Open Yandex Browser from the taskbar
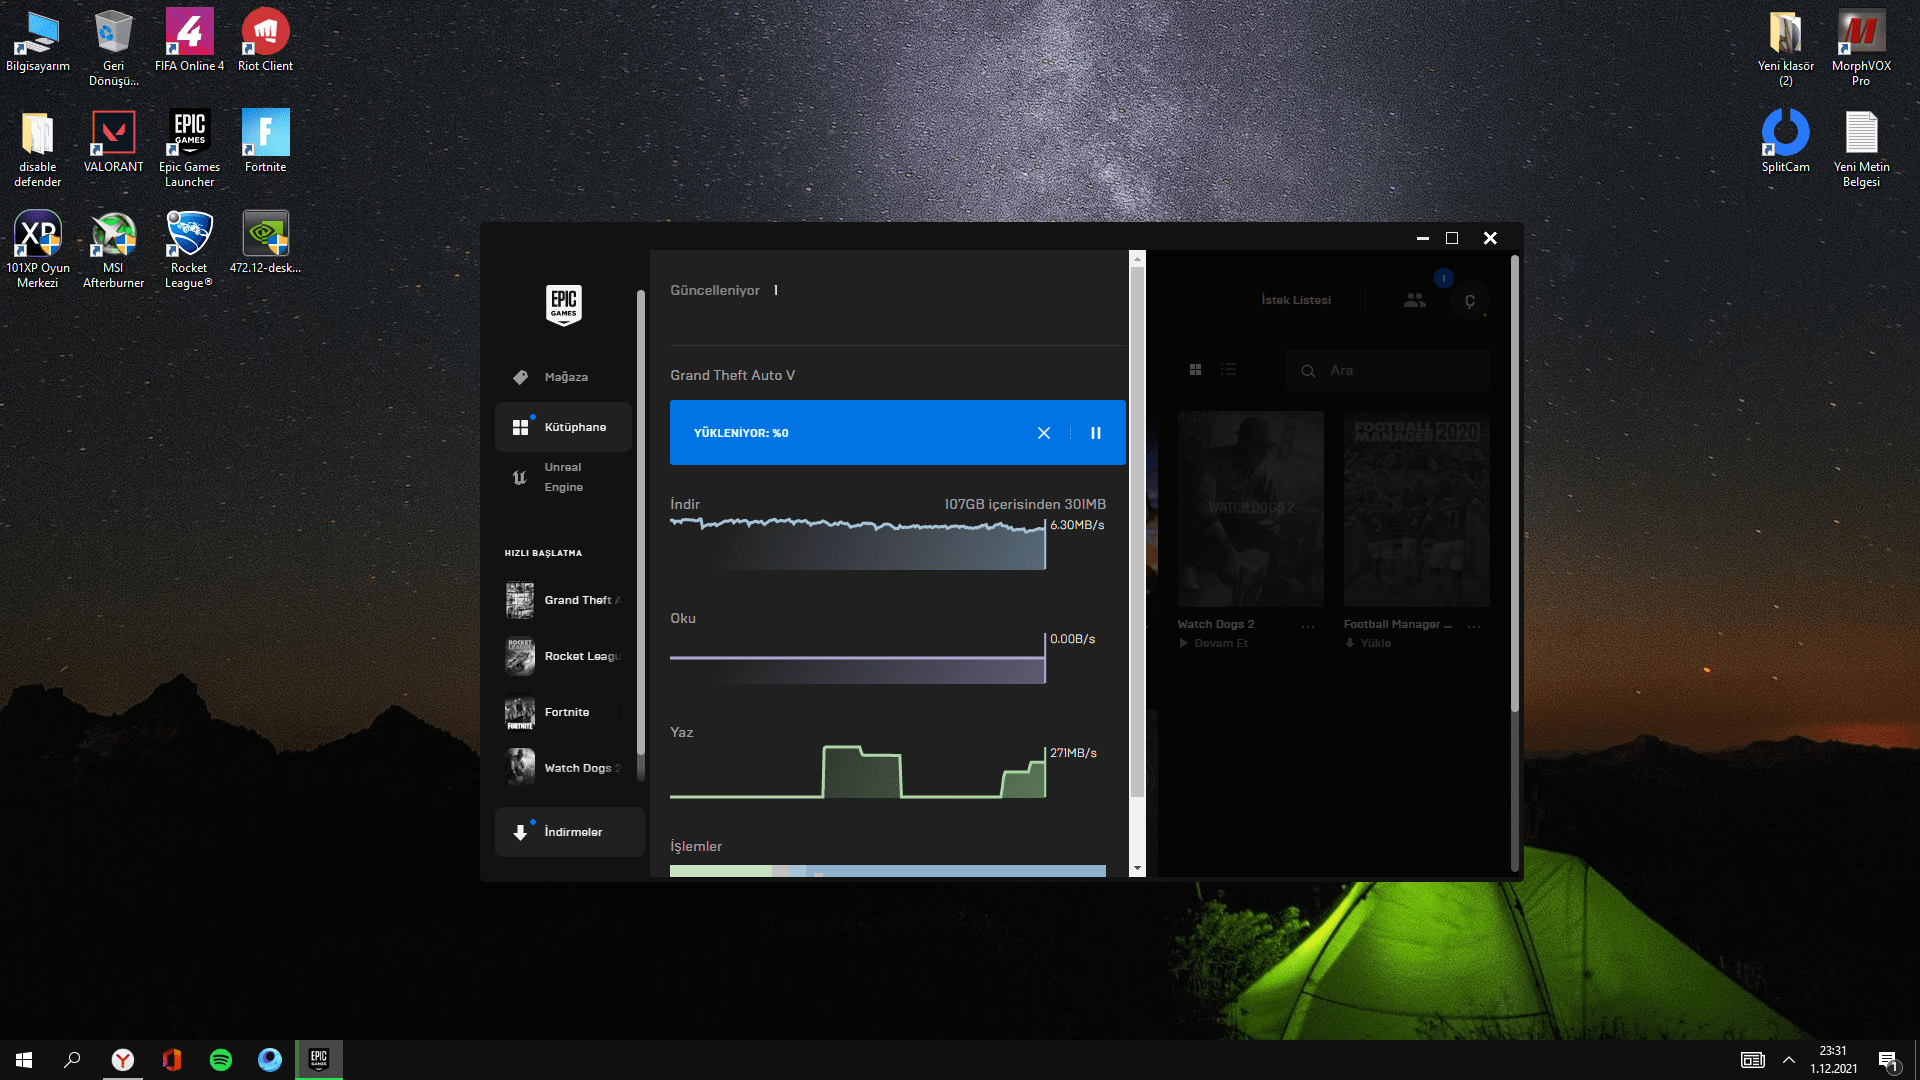 click(123, 1060)
